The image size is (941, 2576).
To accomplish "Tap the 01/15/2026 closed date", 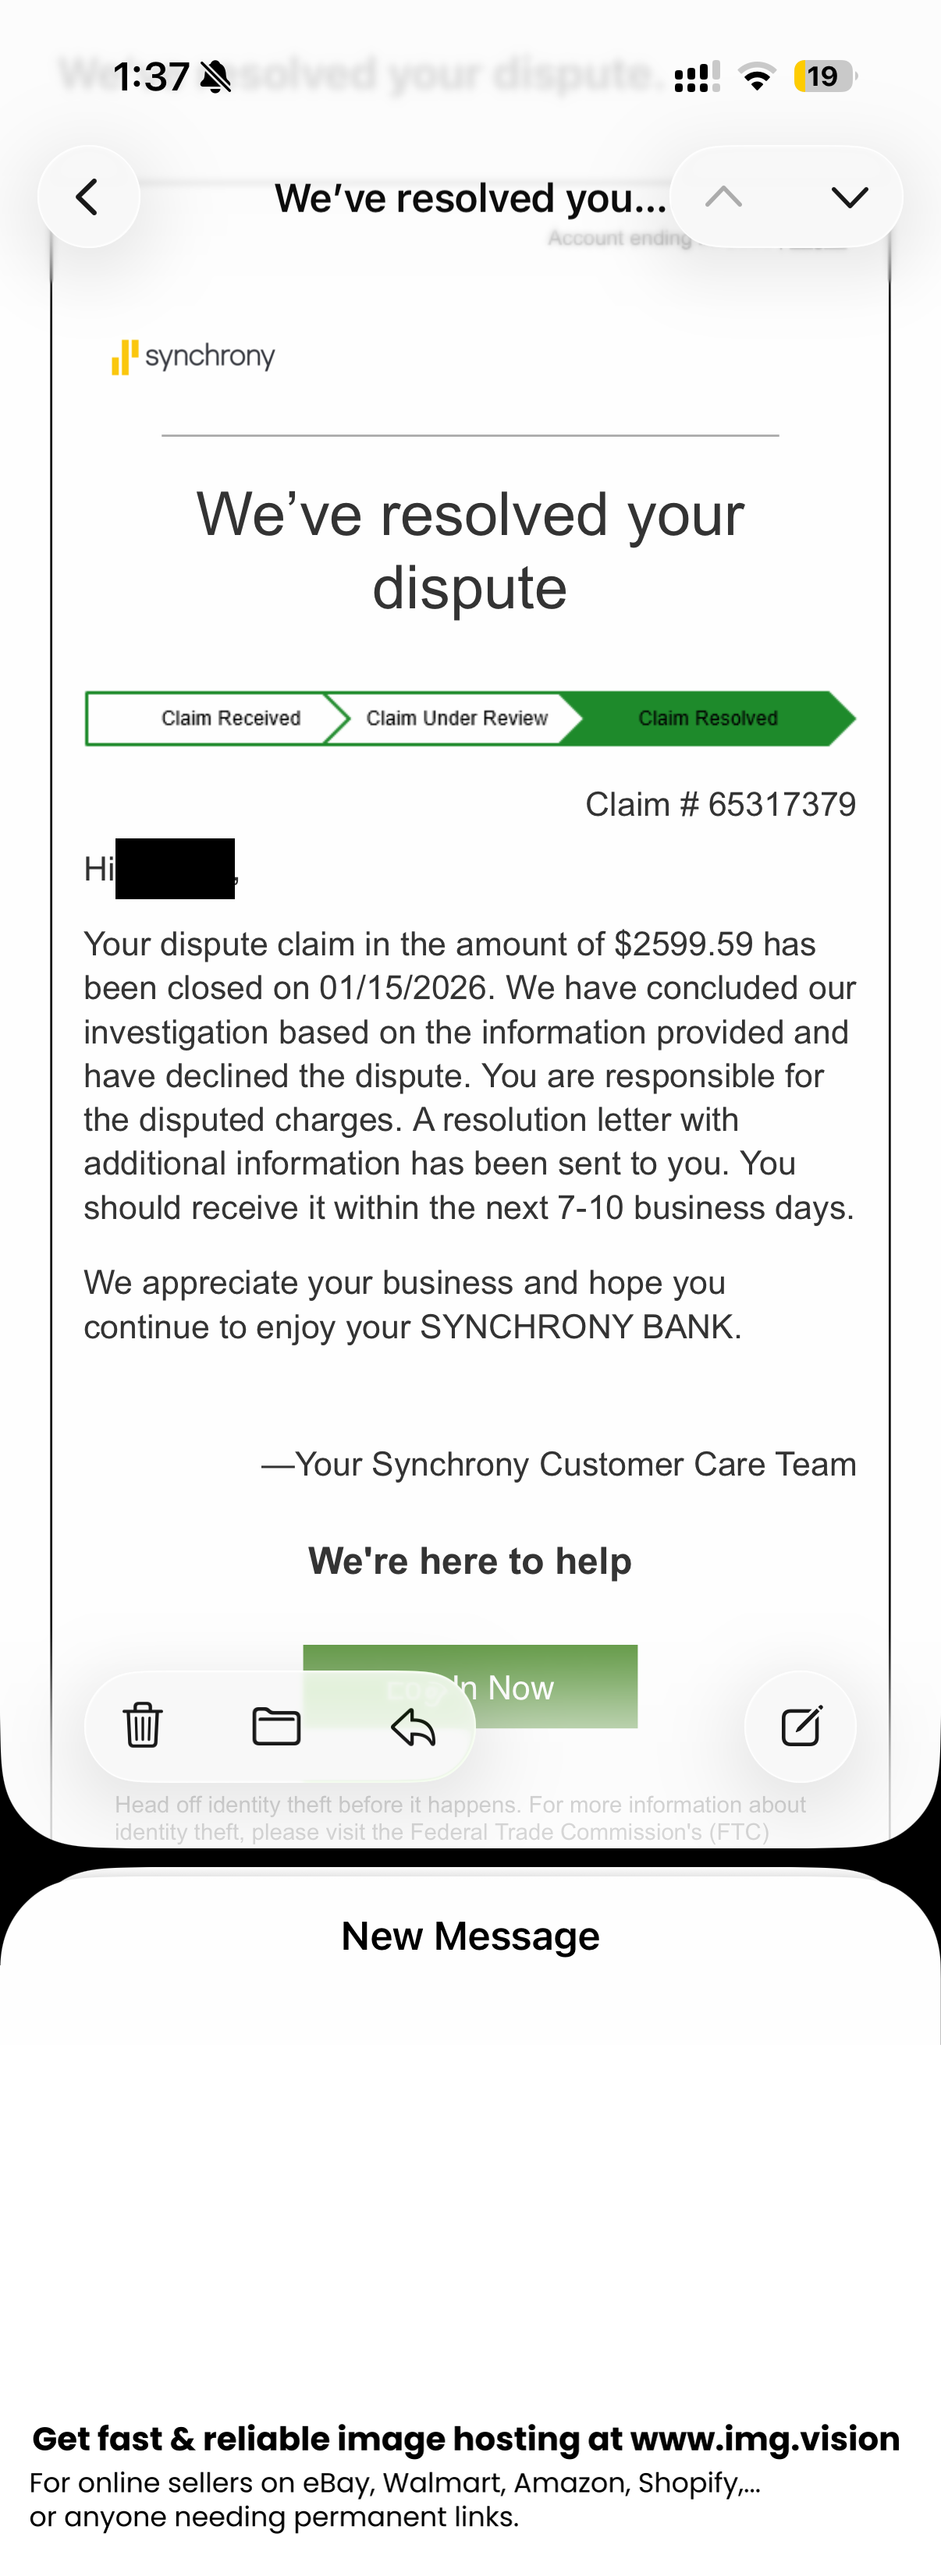I will pos(402,988).
